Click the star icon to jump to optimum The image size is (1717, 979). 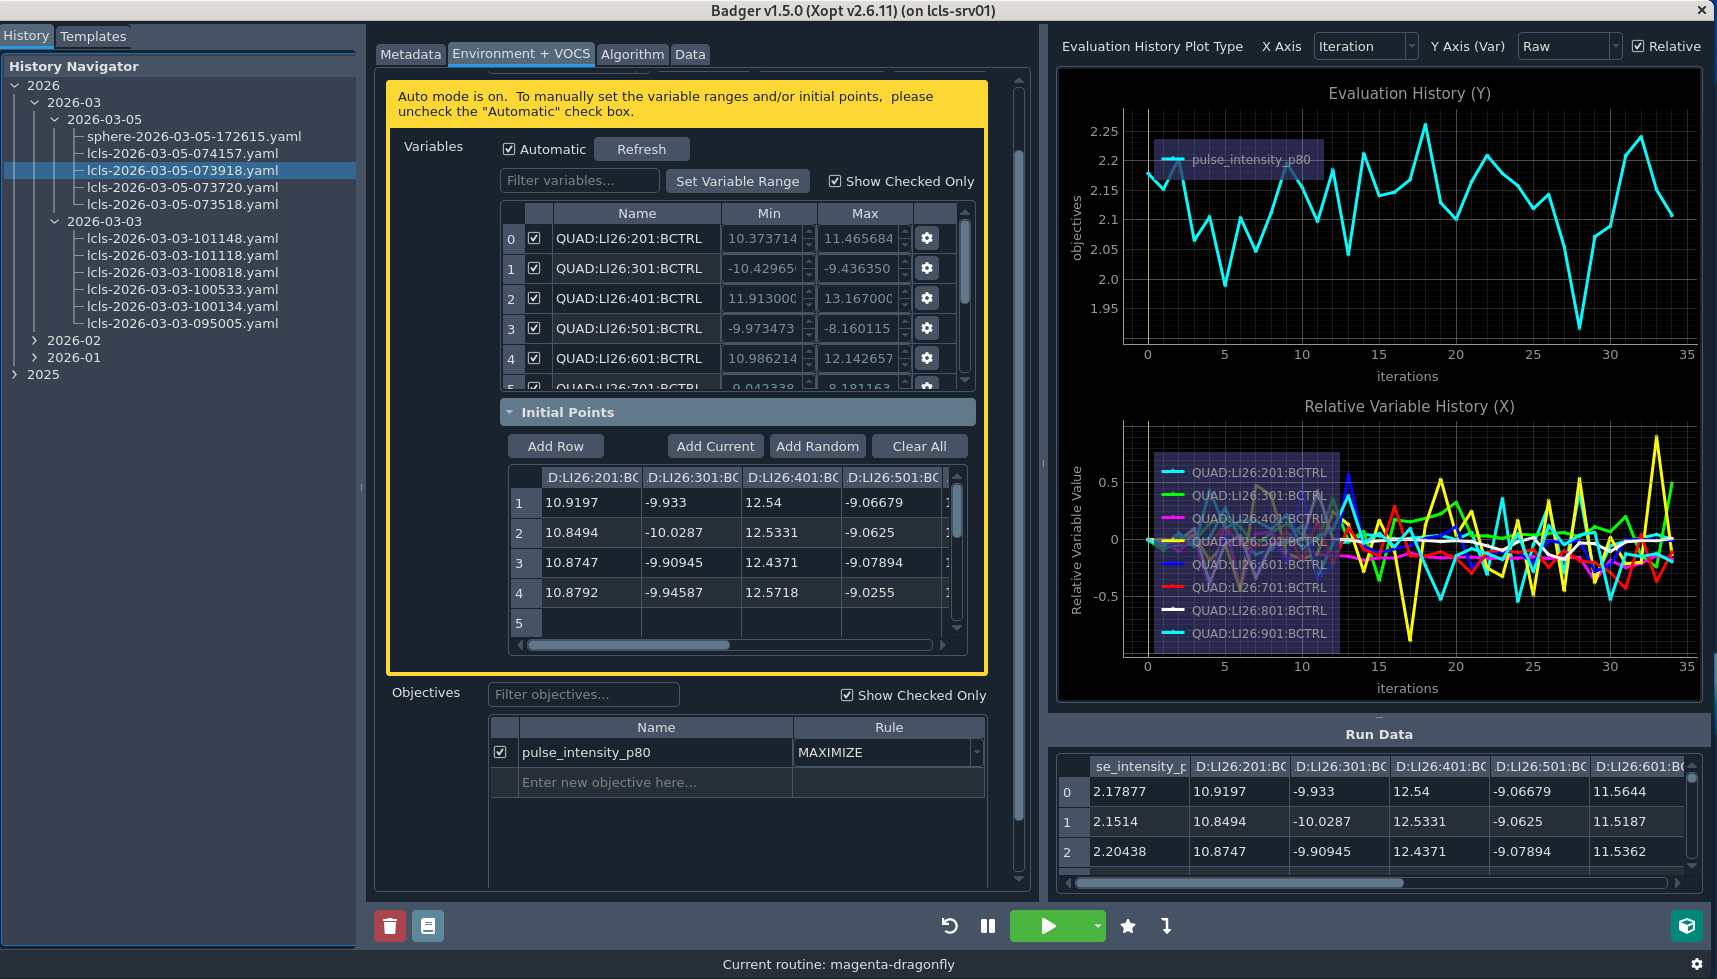(1128, 926)
